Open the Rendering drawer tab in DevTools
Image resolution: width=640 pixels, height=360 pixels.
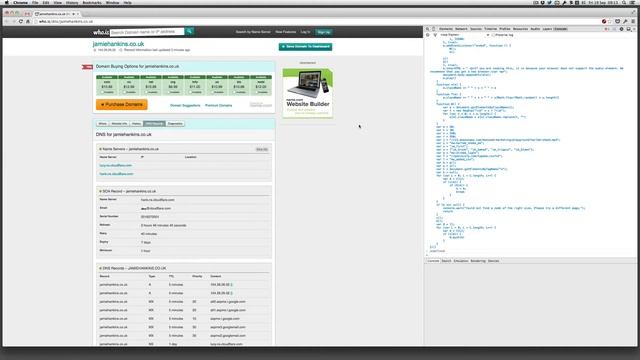pyautogui.click(x=478, y=261)
